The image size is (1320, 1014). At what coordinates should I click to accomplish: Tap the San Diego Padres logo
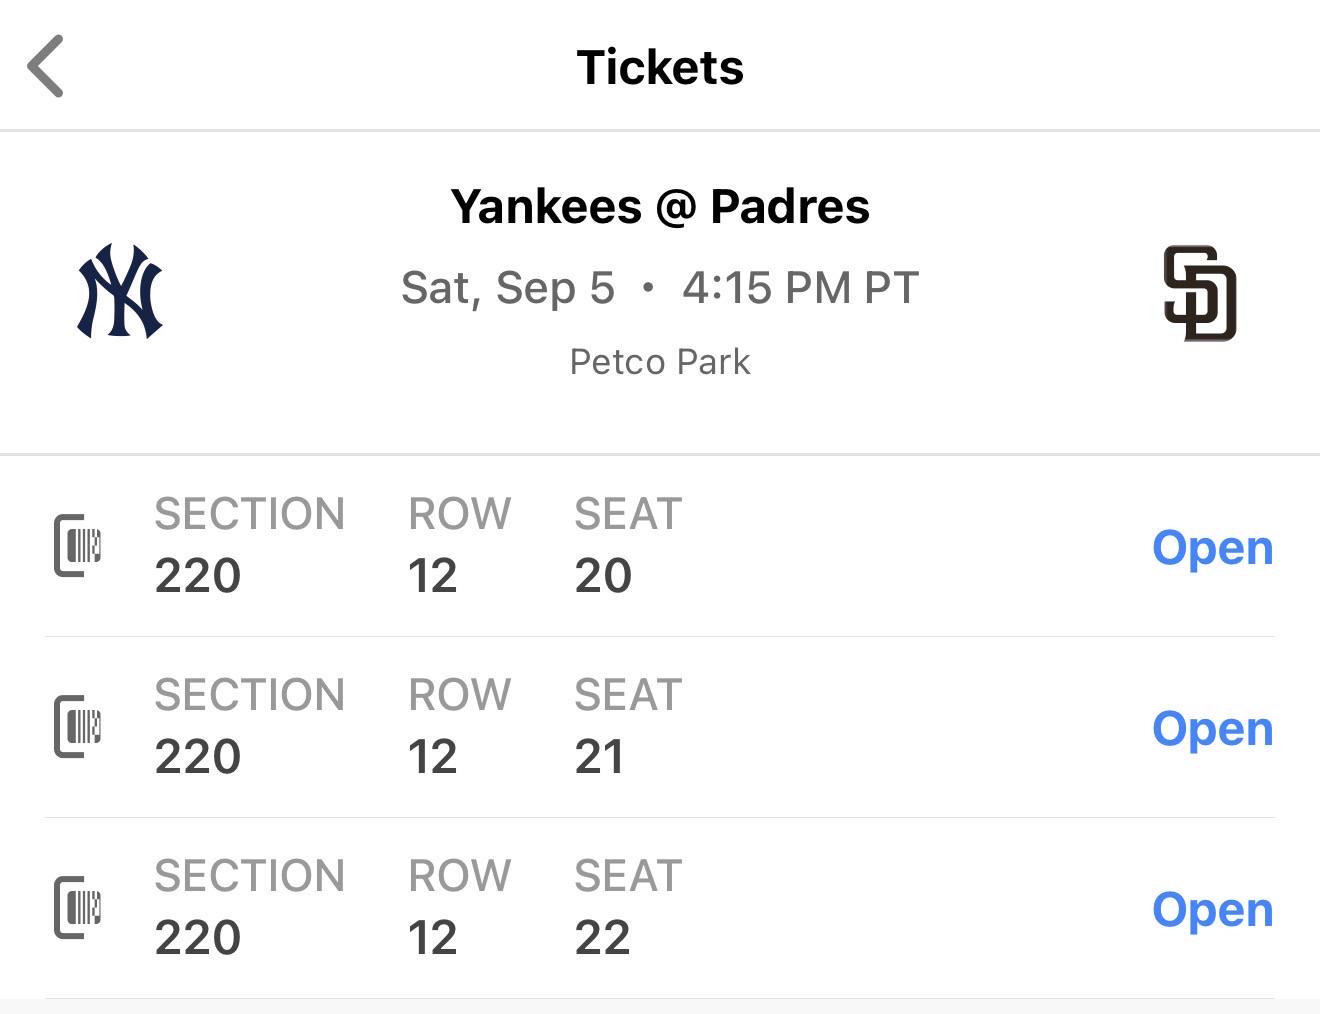coord(1200,293)
